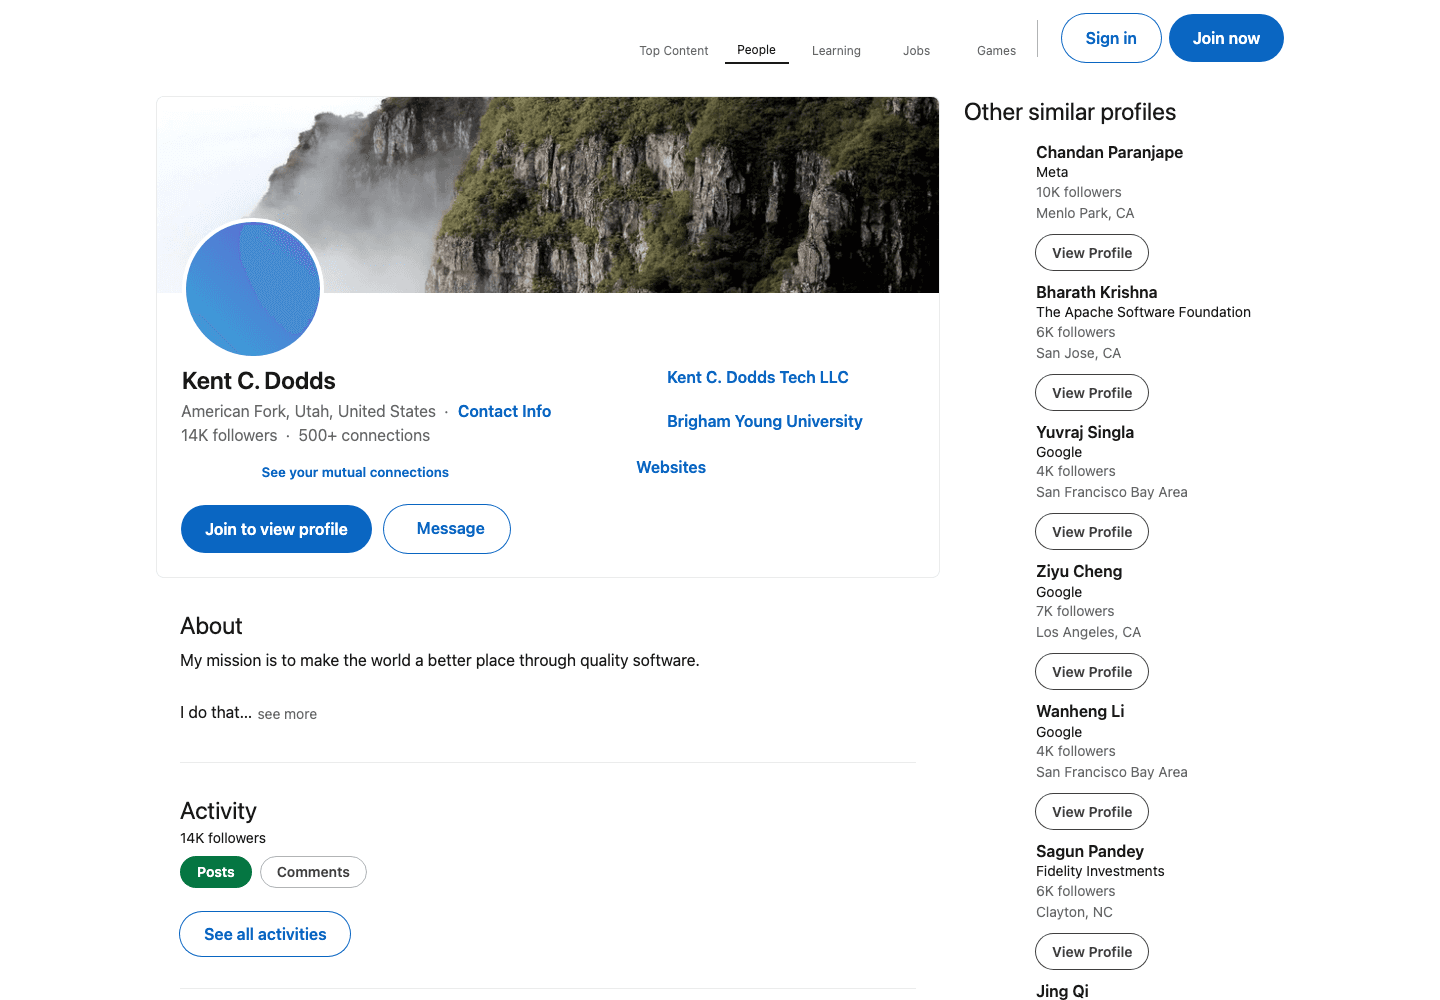Click The Apache Software Foundation text
The height and width of the screenshot is (1000, 1440).
pyautogui.click(x=1143, y=312)
